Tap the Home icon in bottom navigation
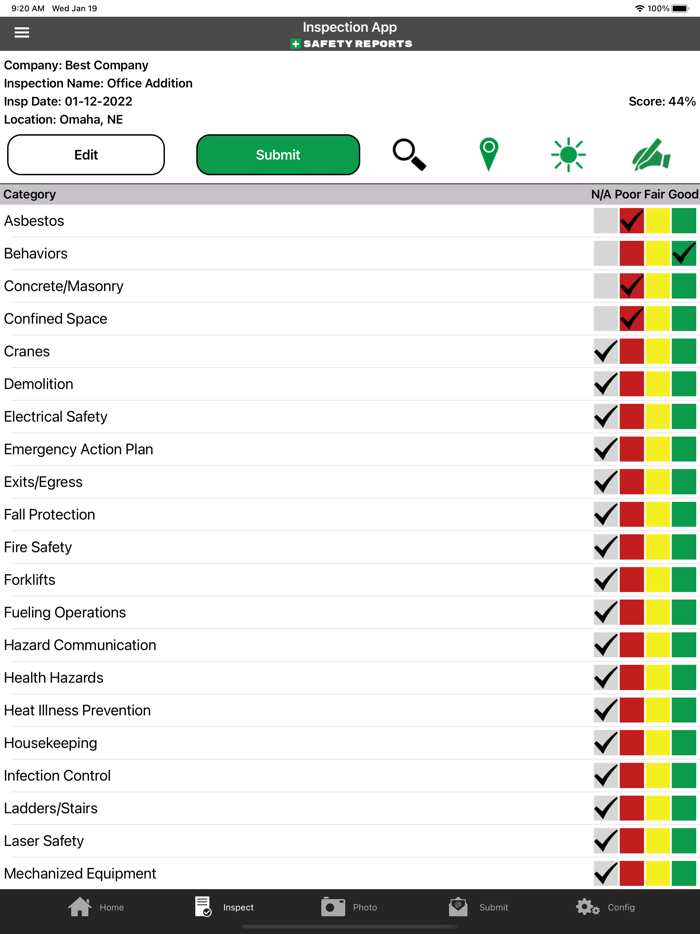 pyautogui.click(x=78, y=906)
